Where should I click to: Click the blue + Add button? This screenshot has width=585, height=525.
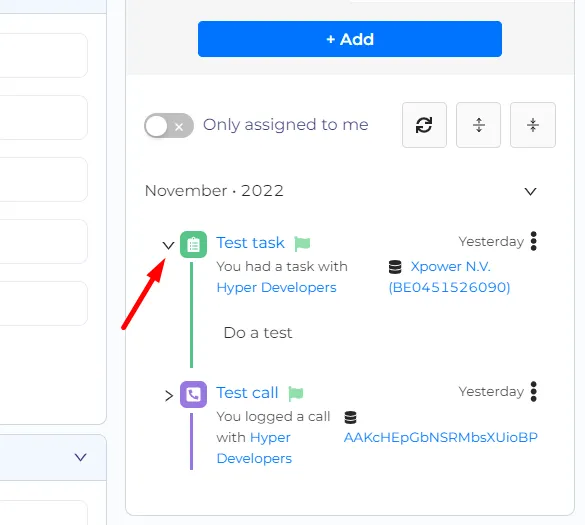click(x=350, y=39)
